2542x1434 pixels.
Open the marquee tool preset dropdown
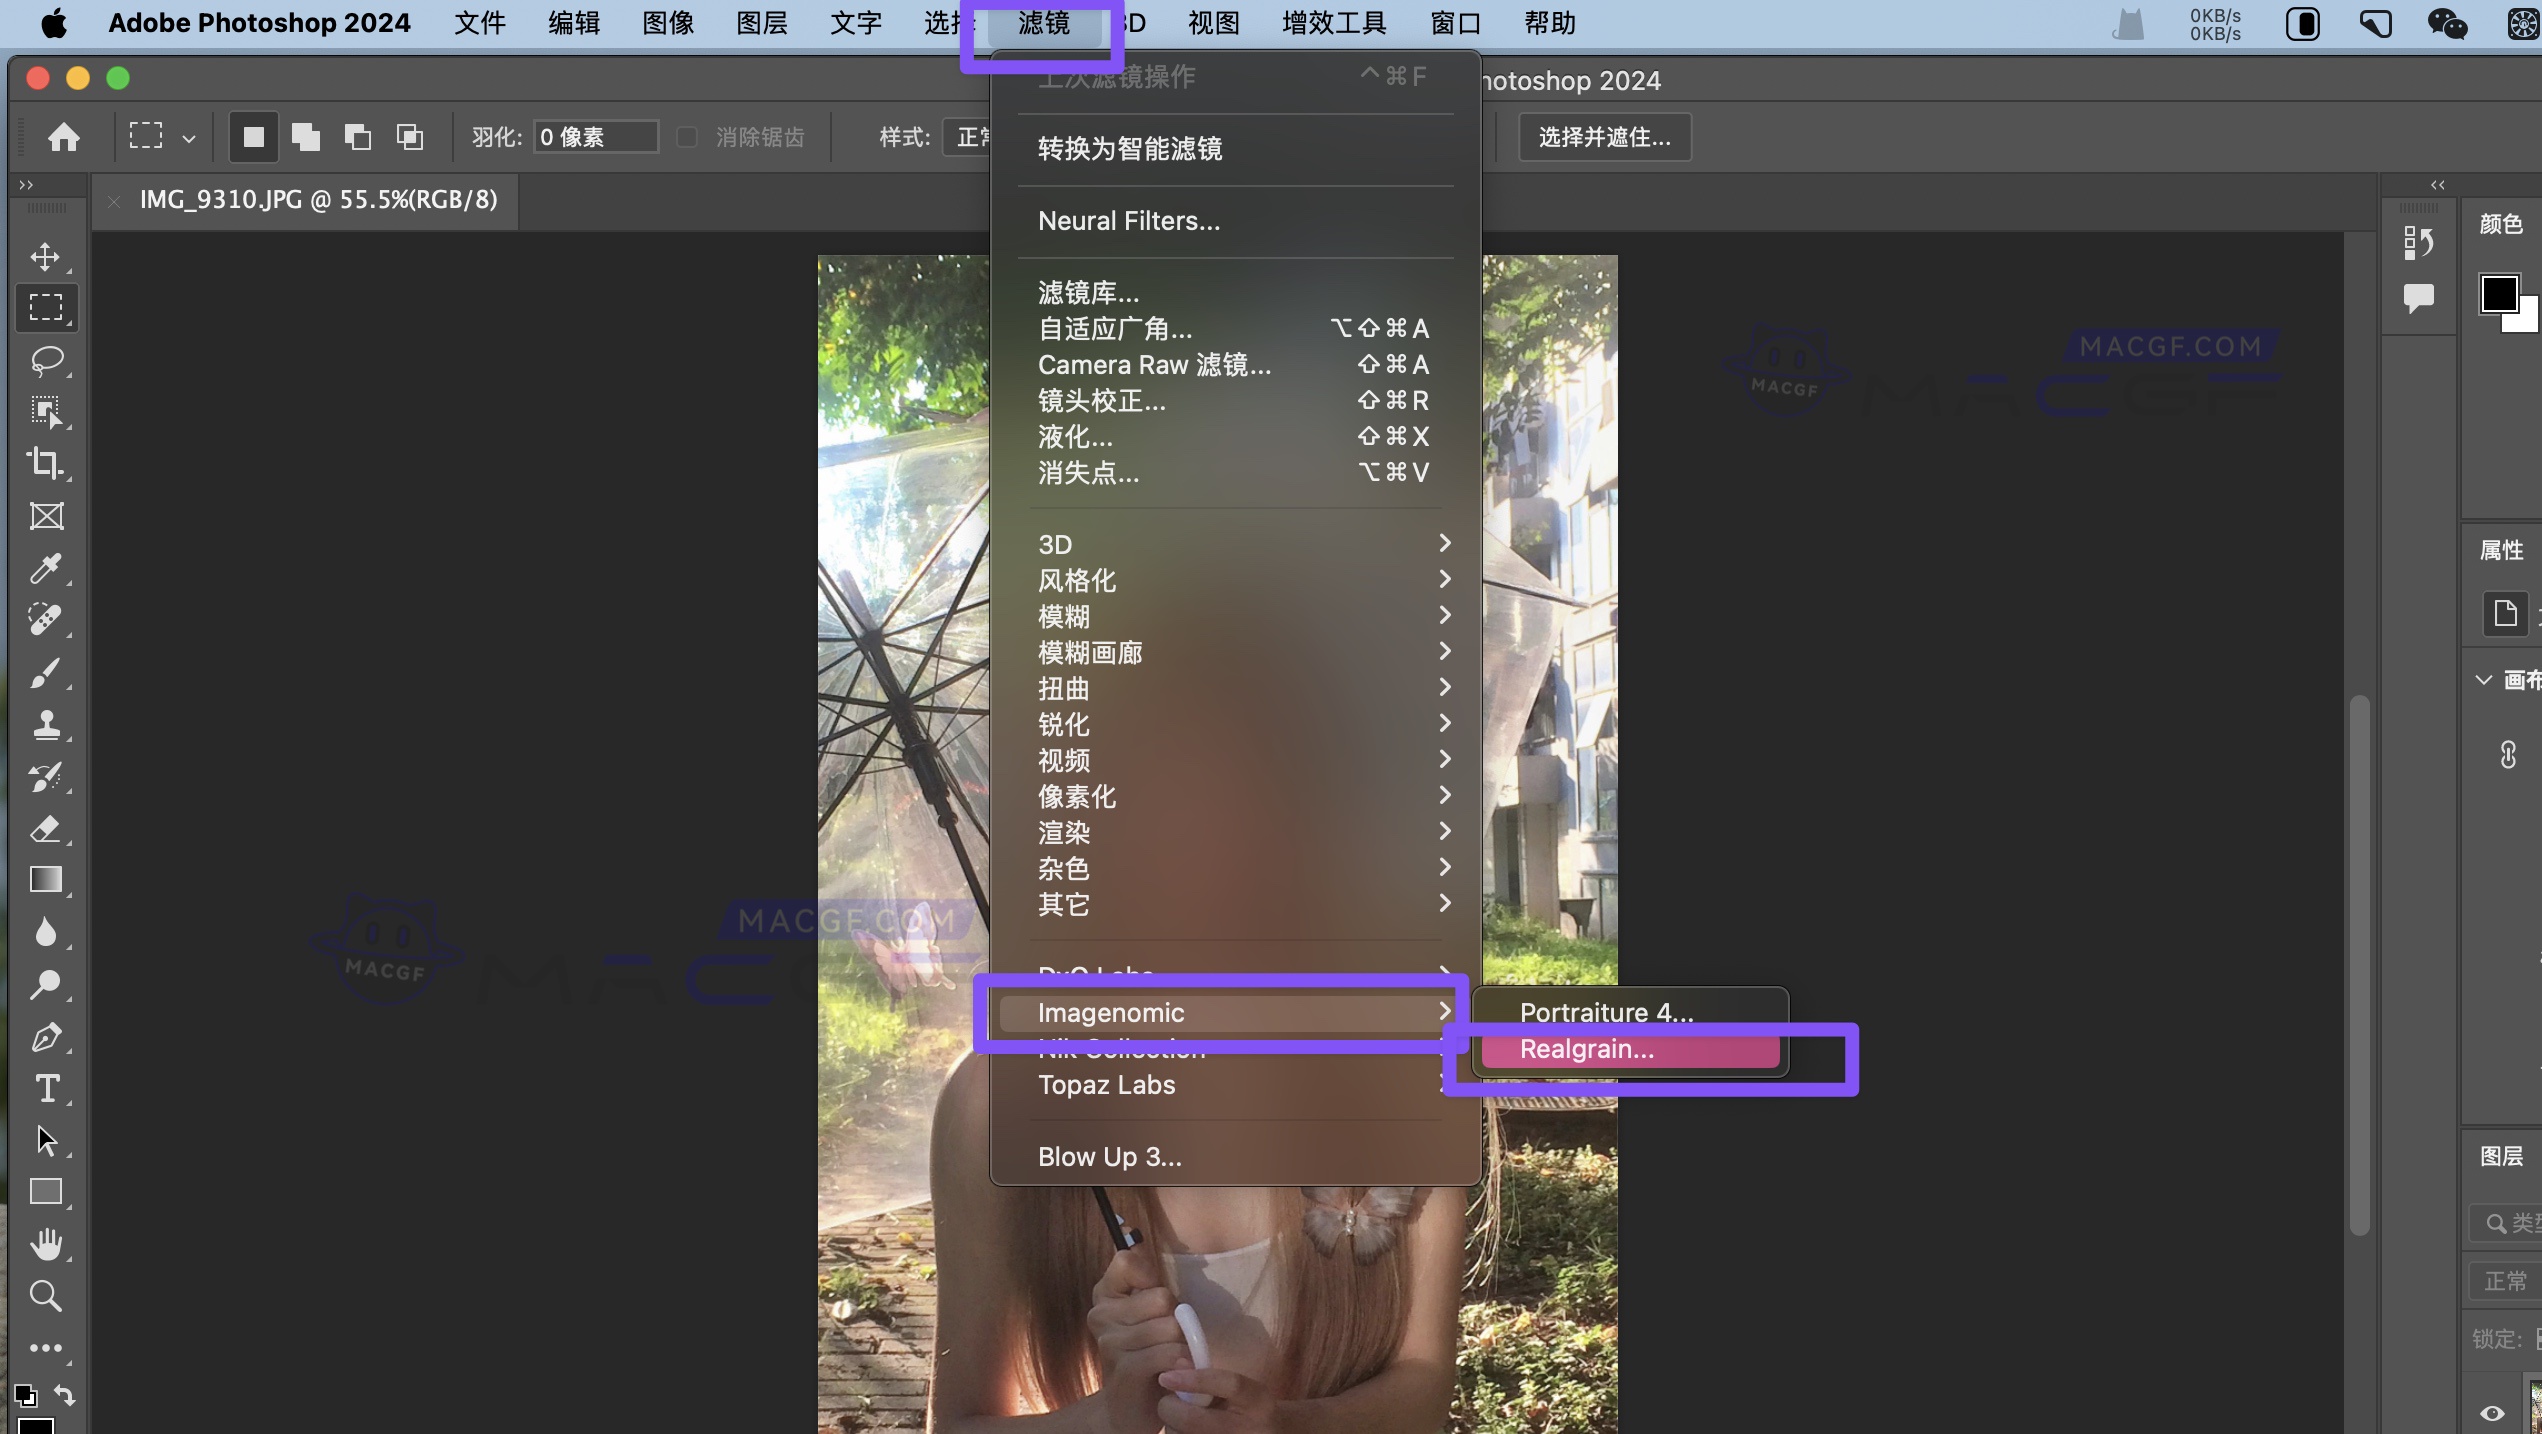tap(189, 137)
